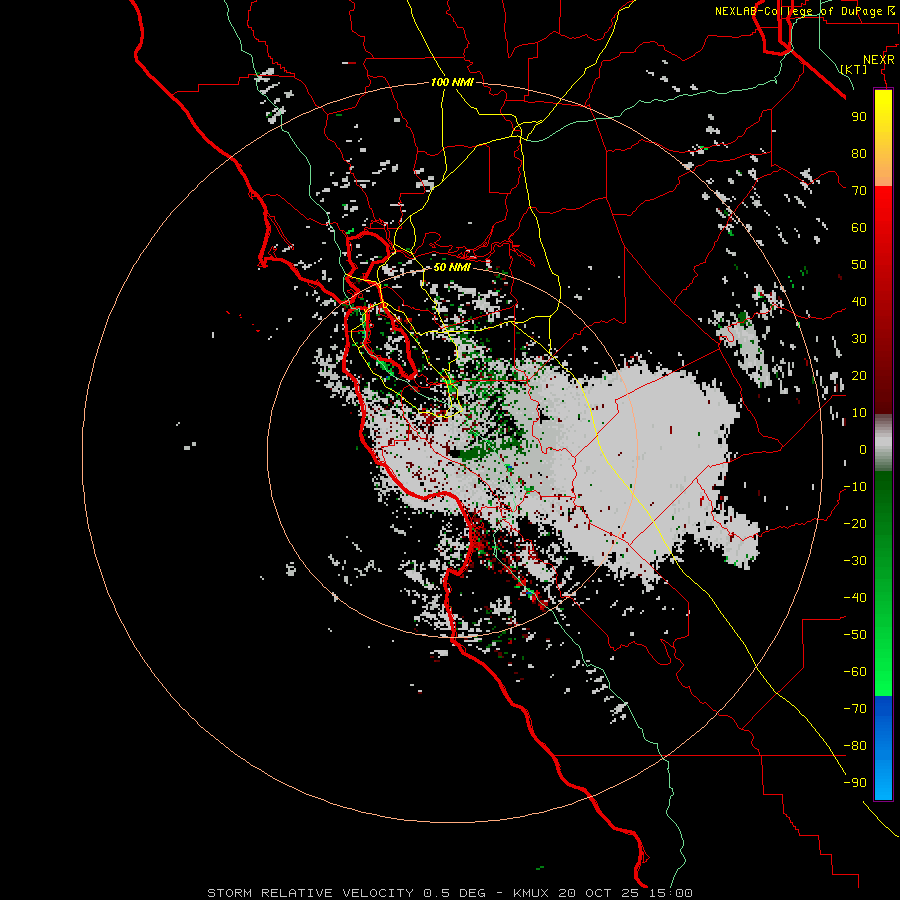Click the -30 value on the velocity scale

[855, 561]
